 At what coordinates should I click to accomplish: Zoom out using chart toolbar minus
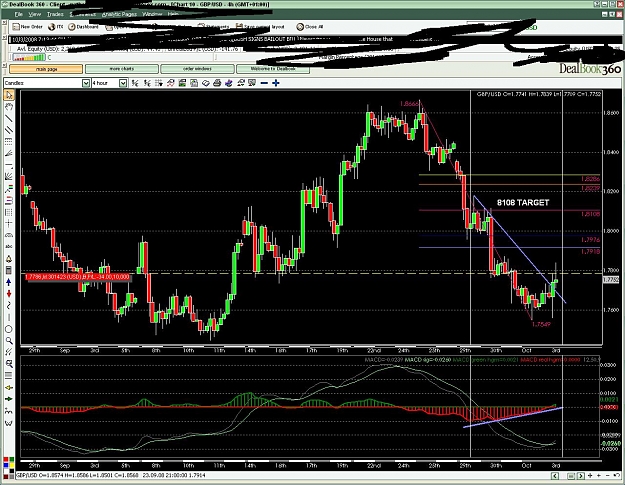coord(264,83)
